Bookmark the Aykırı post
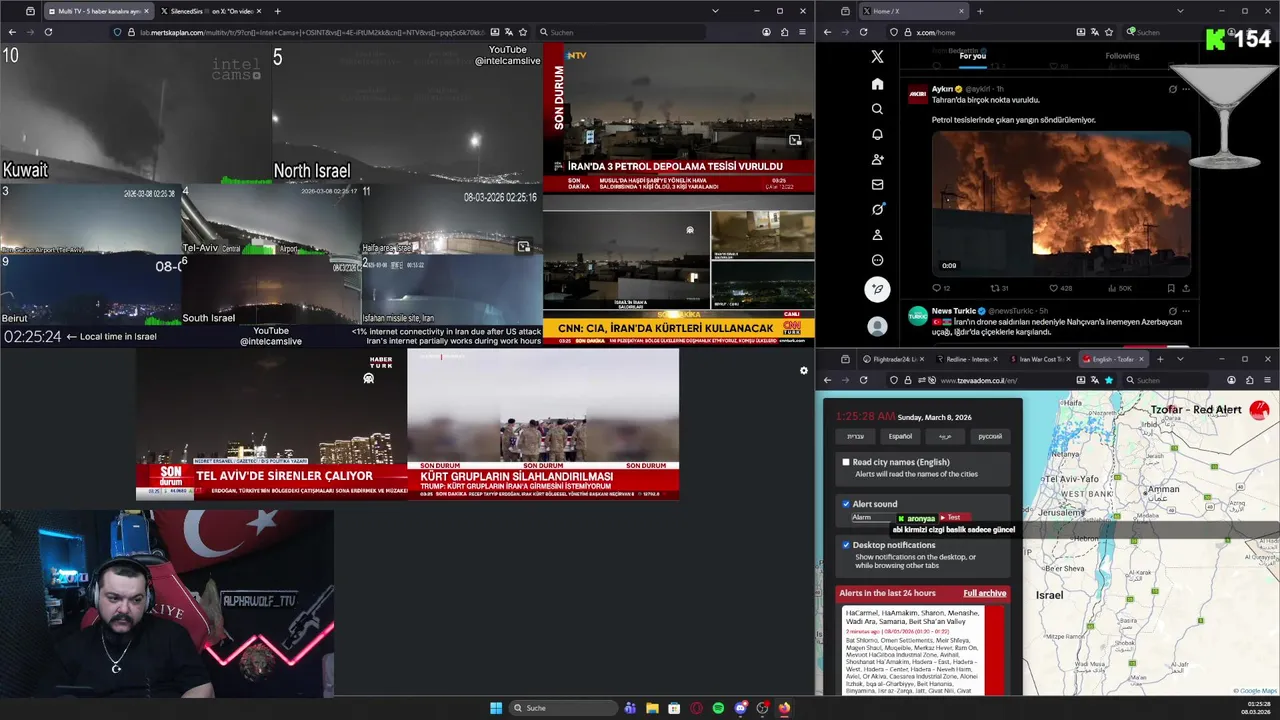 (1171, 288)
